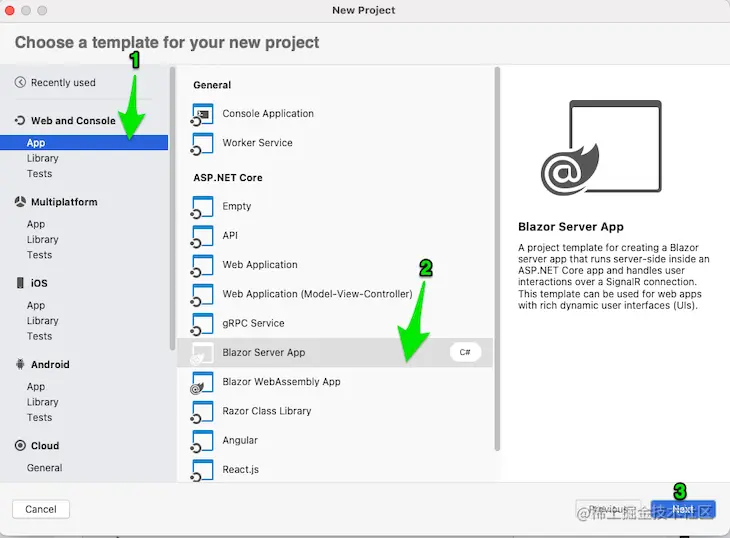This screenshot has height=538, width=730.
Task: Click the Multiplatform heading
Action: [x=64, y=202]
